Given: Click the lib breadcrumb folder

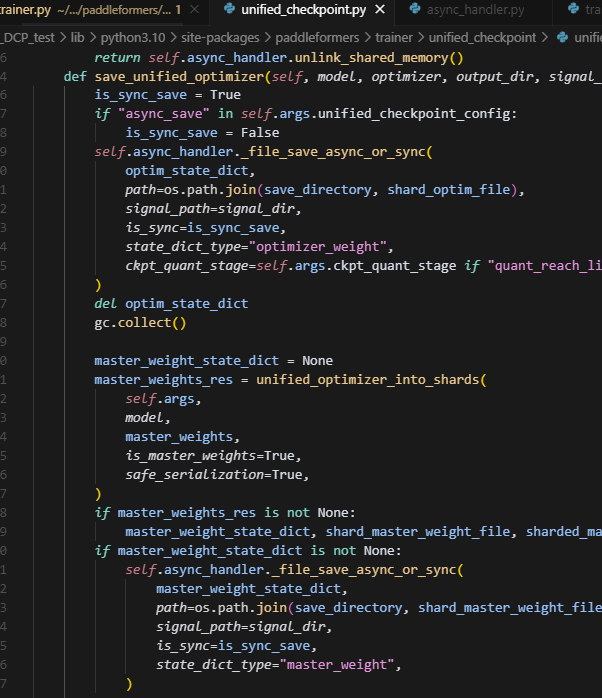Looking at the screenshot, I should (x=77, y=38).
